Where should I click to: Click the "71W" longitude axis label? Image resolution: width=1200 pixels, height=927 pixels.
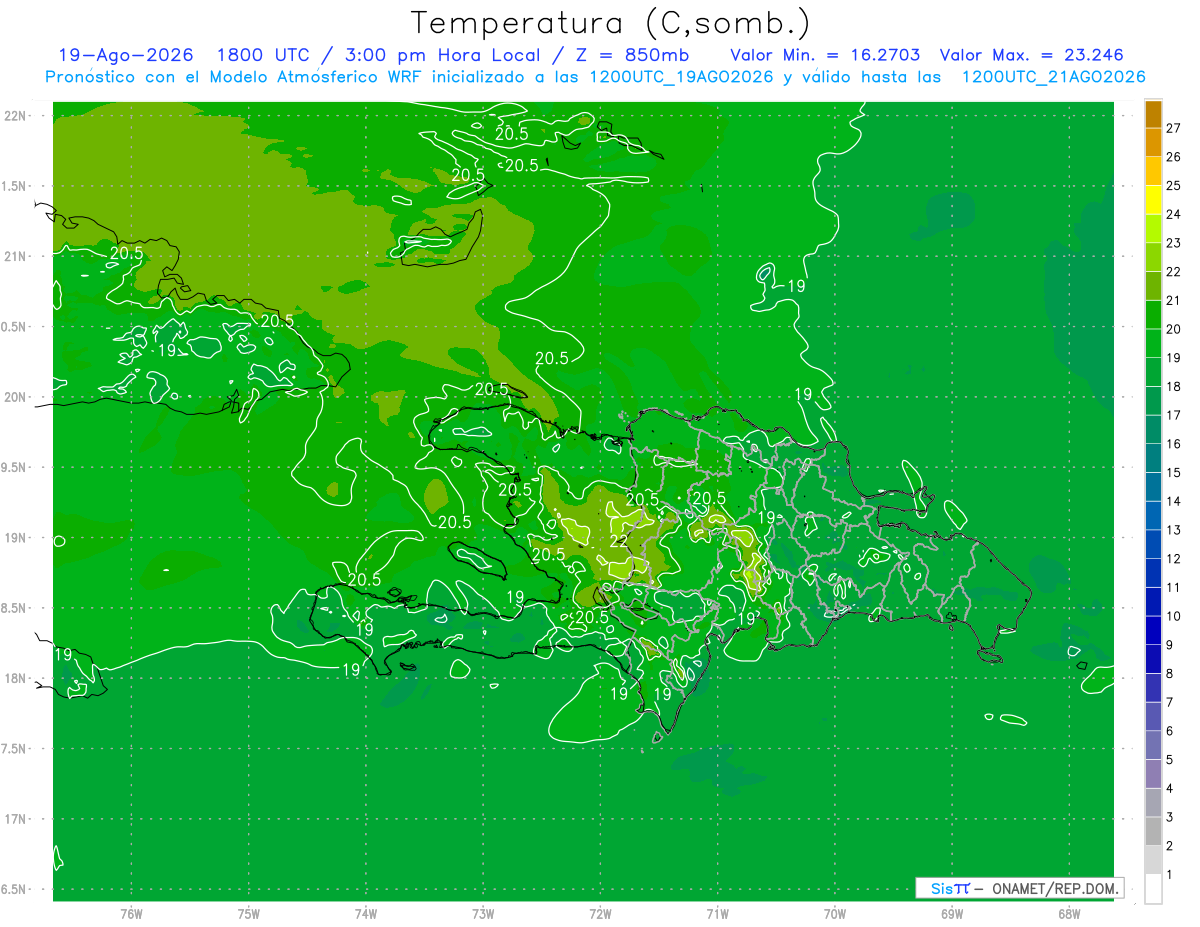[x=717, y=913]
